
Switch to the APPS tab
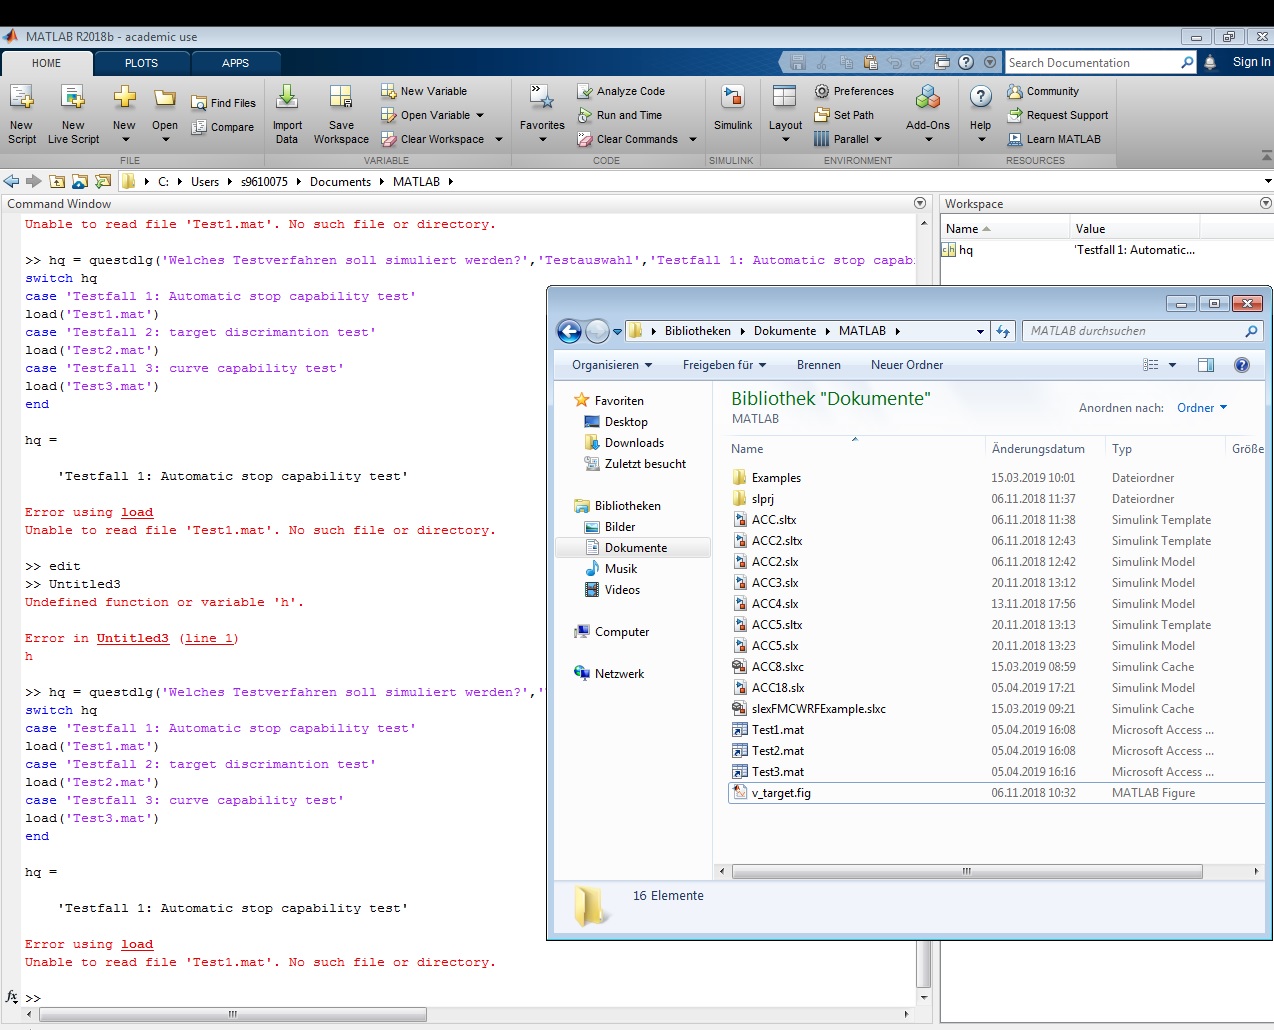click(x=235, y=63)
